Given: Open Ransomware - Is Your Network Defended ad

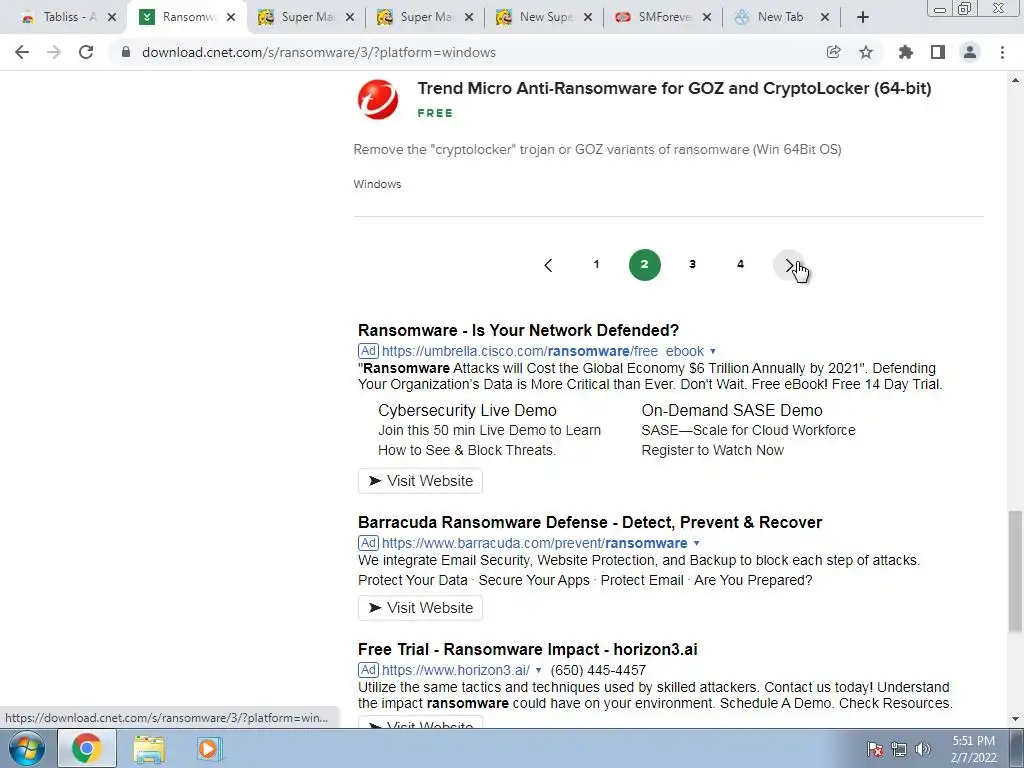Looking at the screenshot, I should (519, 330).
